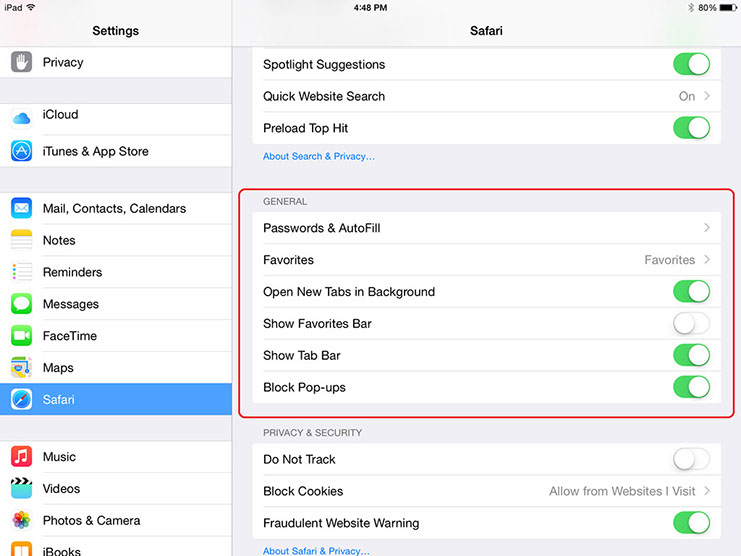
Task: Enable the Show Favorites Bar switch
Action: [x=691, y=324]
